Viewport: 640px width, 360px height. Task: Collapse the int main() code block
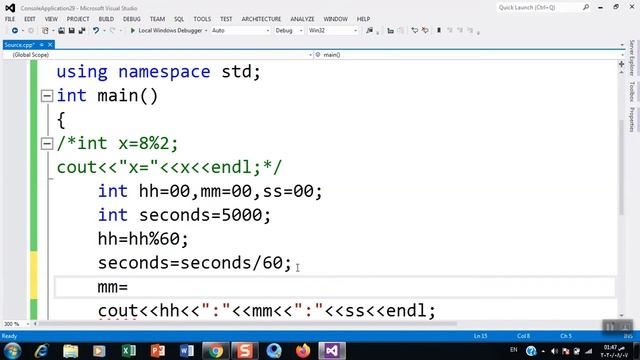click(x=47, y=96)
